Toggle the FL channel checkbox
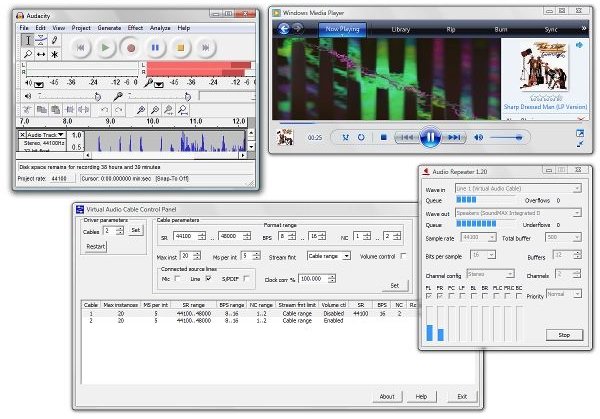This screenshot has height=419, width=600. point(429,296)
